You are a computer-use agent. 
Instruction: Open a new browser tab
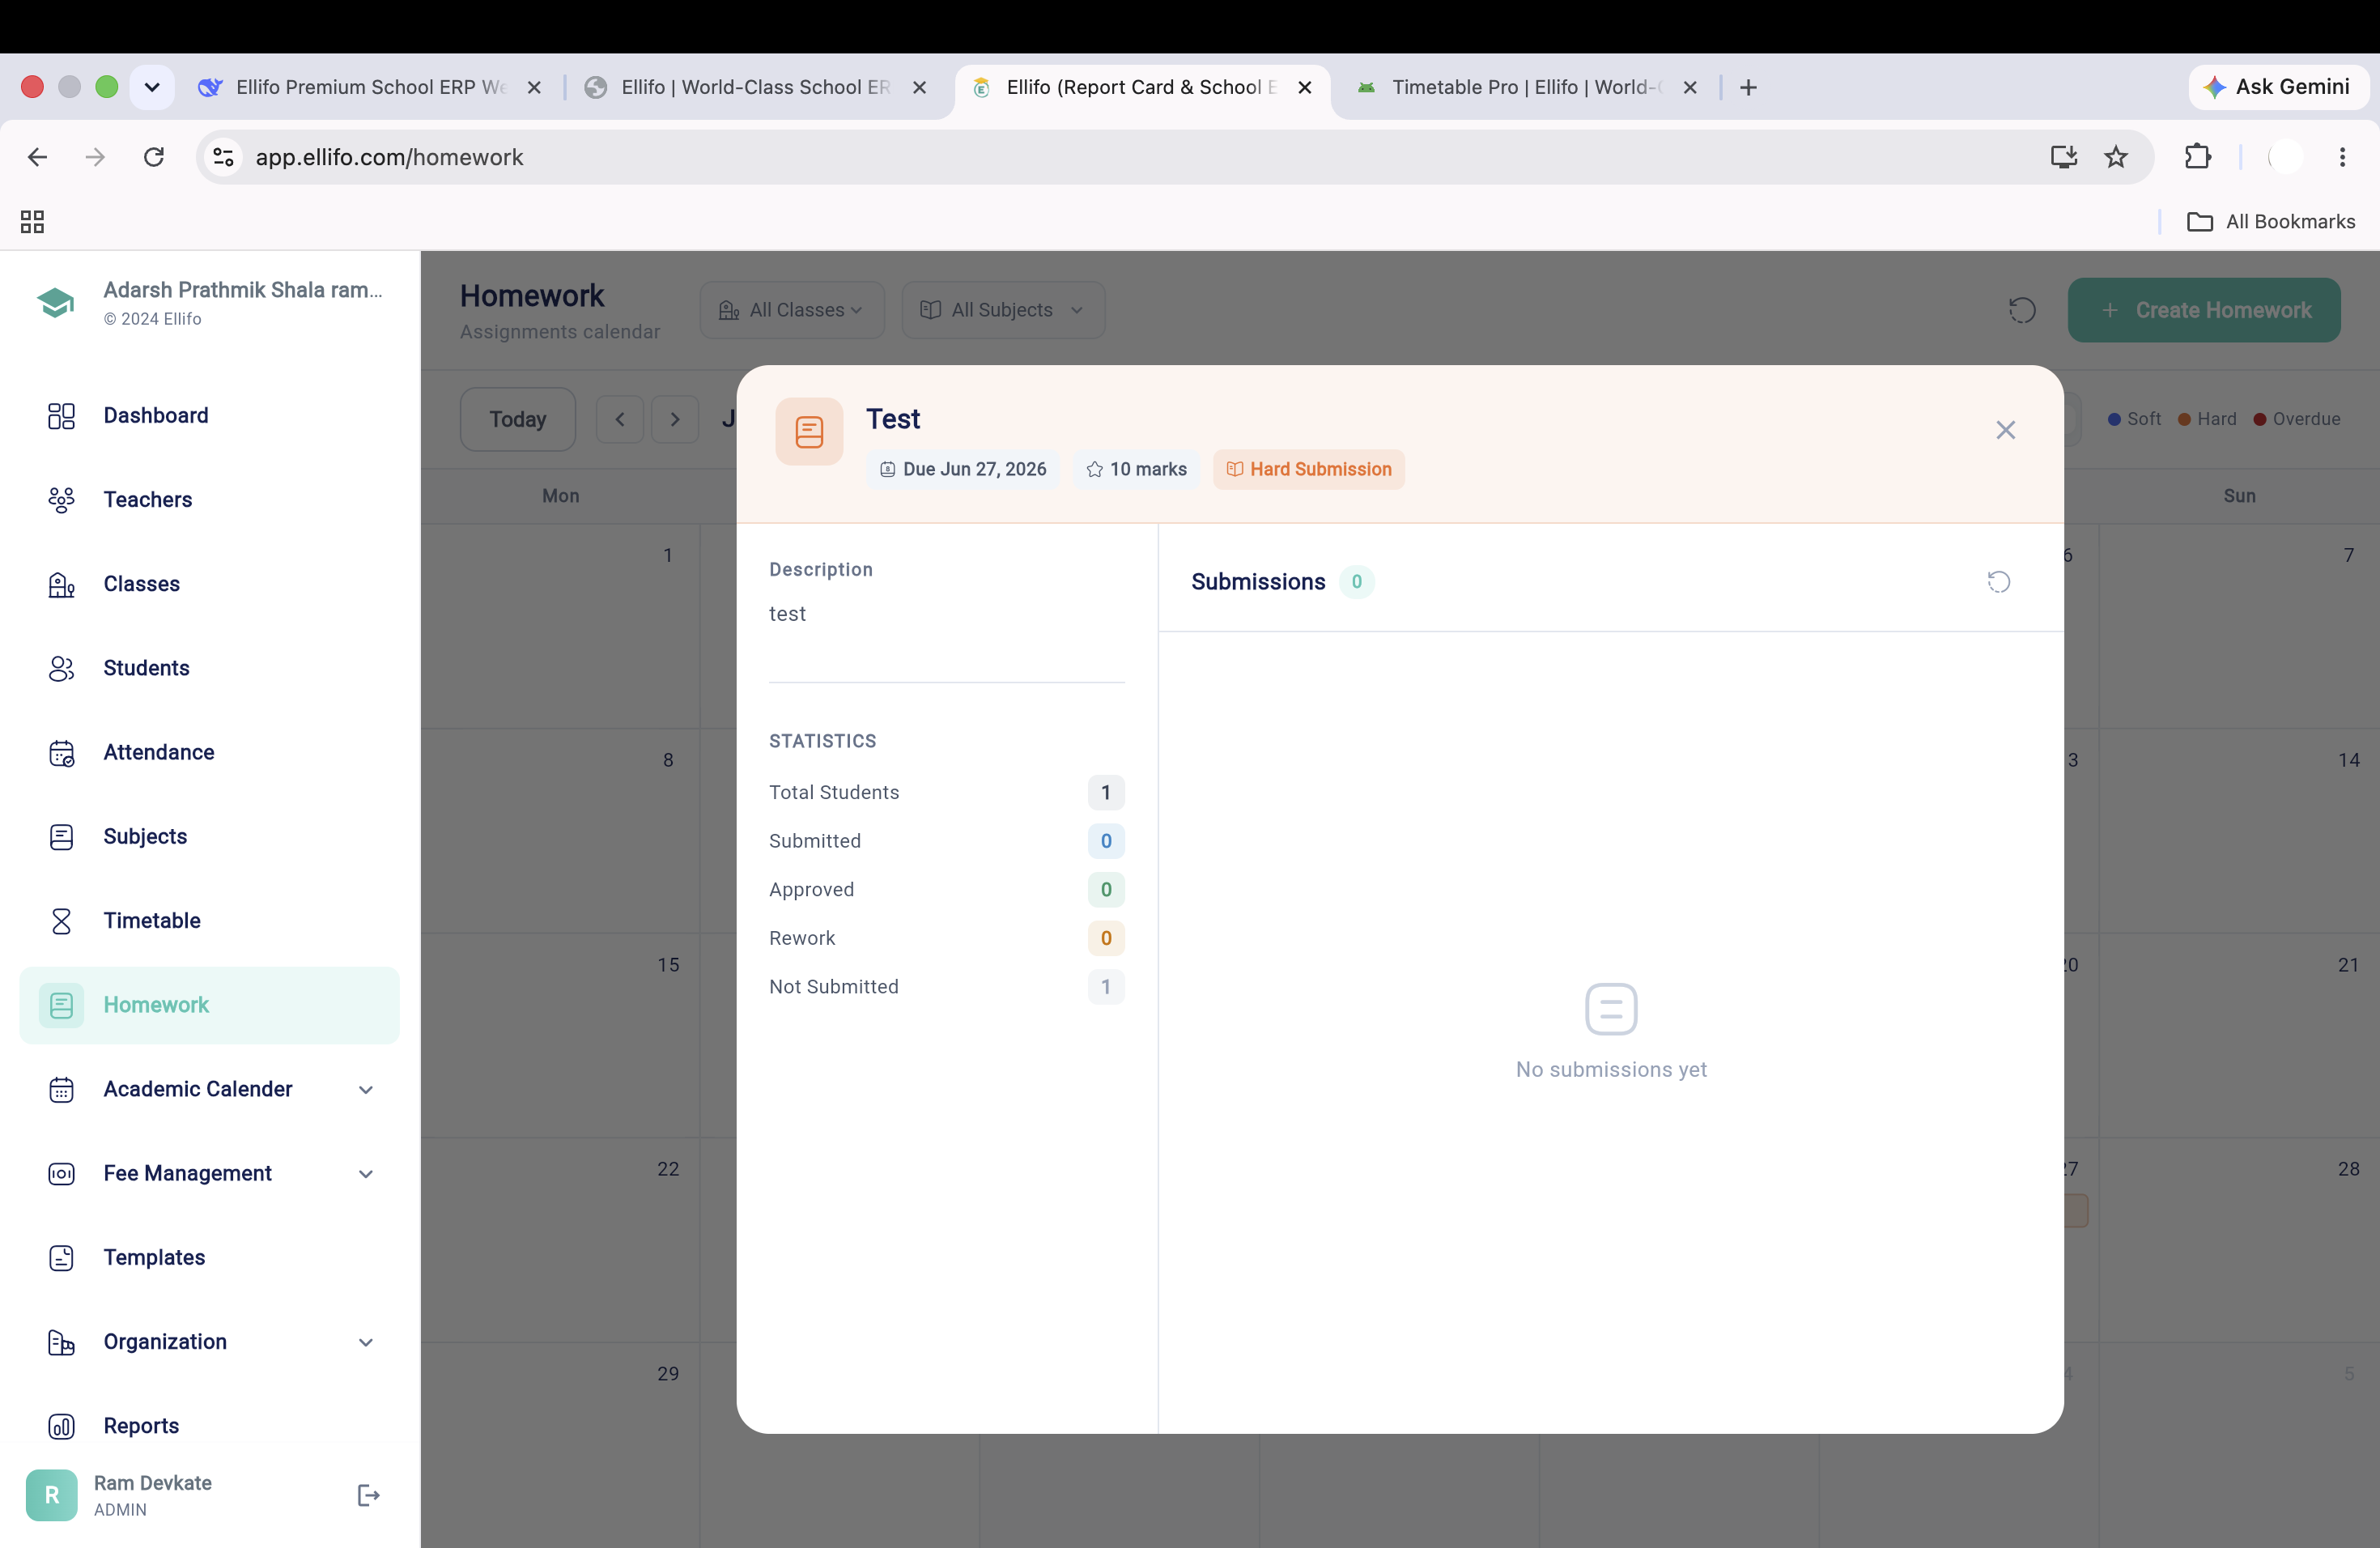click(x=1748, y=88)
